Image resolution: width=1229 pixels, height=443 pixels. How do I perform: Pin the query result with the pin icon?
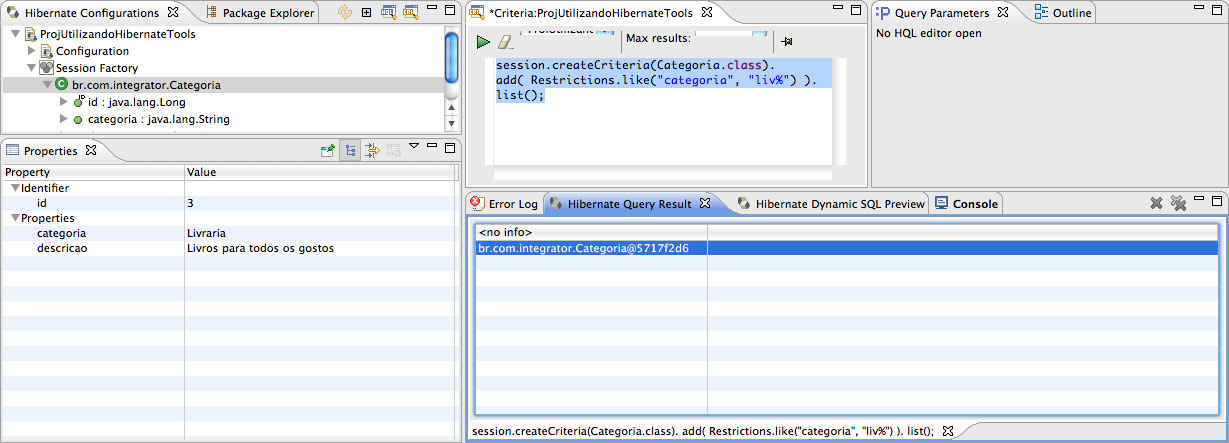point(787,41)
